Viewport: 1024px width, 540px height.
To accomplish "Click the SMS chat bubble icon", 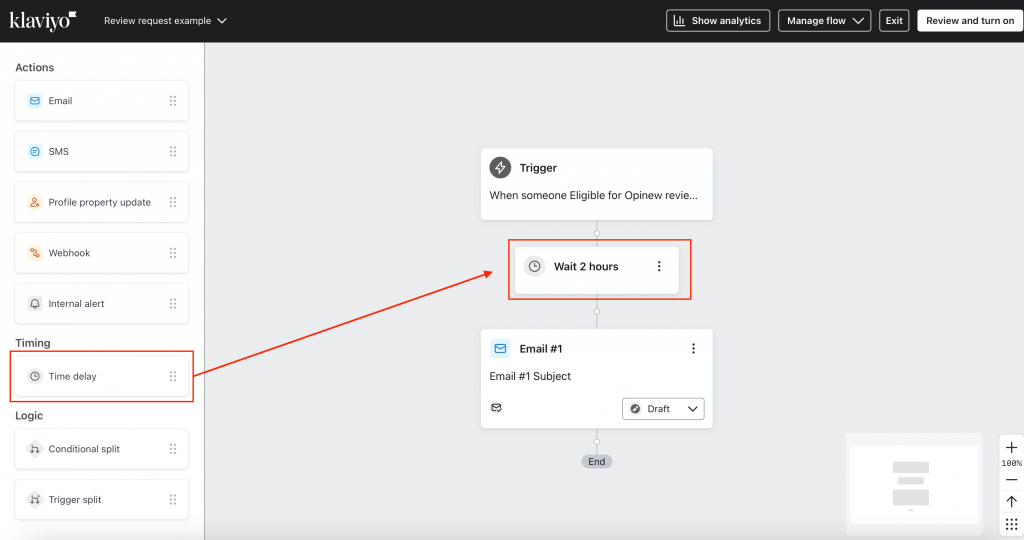I will tap(35, 151).
